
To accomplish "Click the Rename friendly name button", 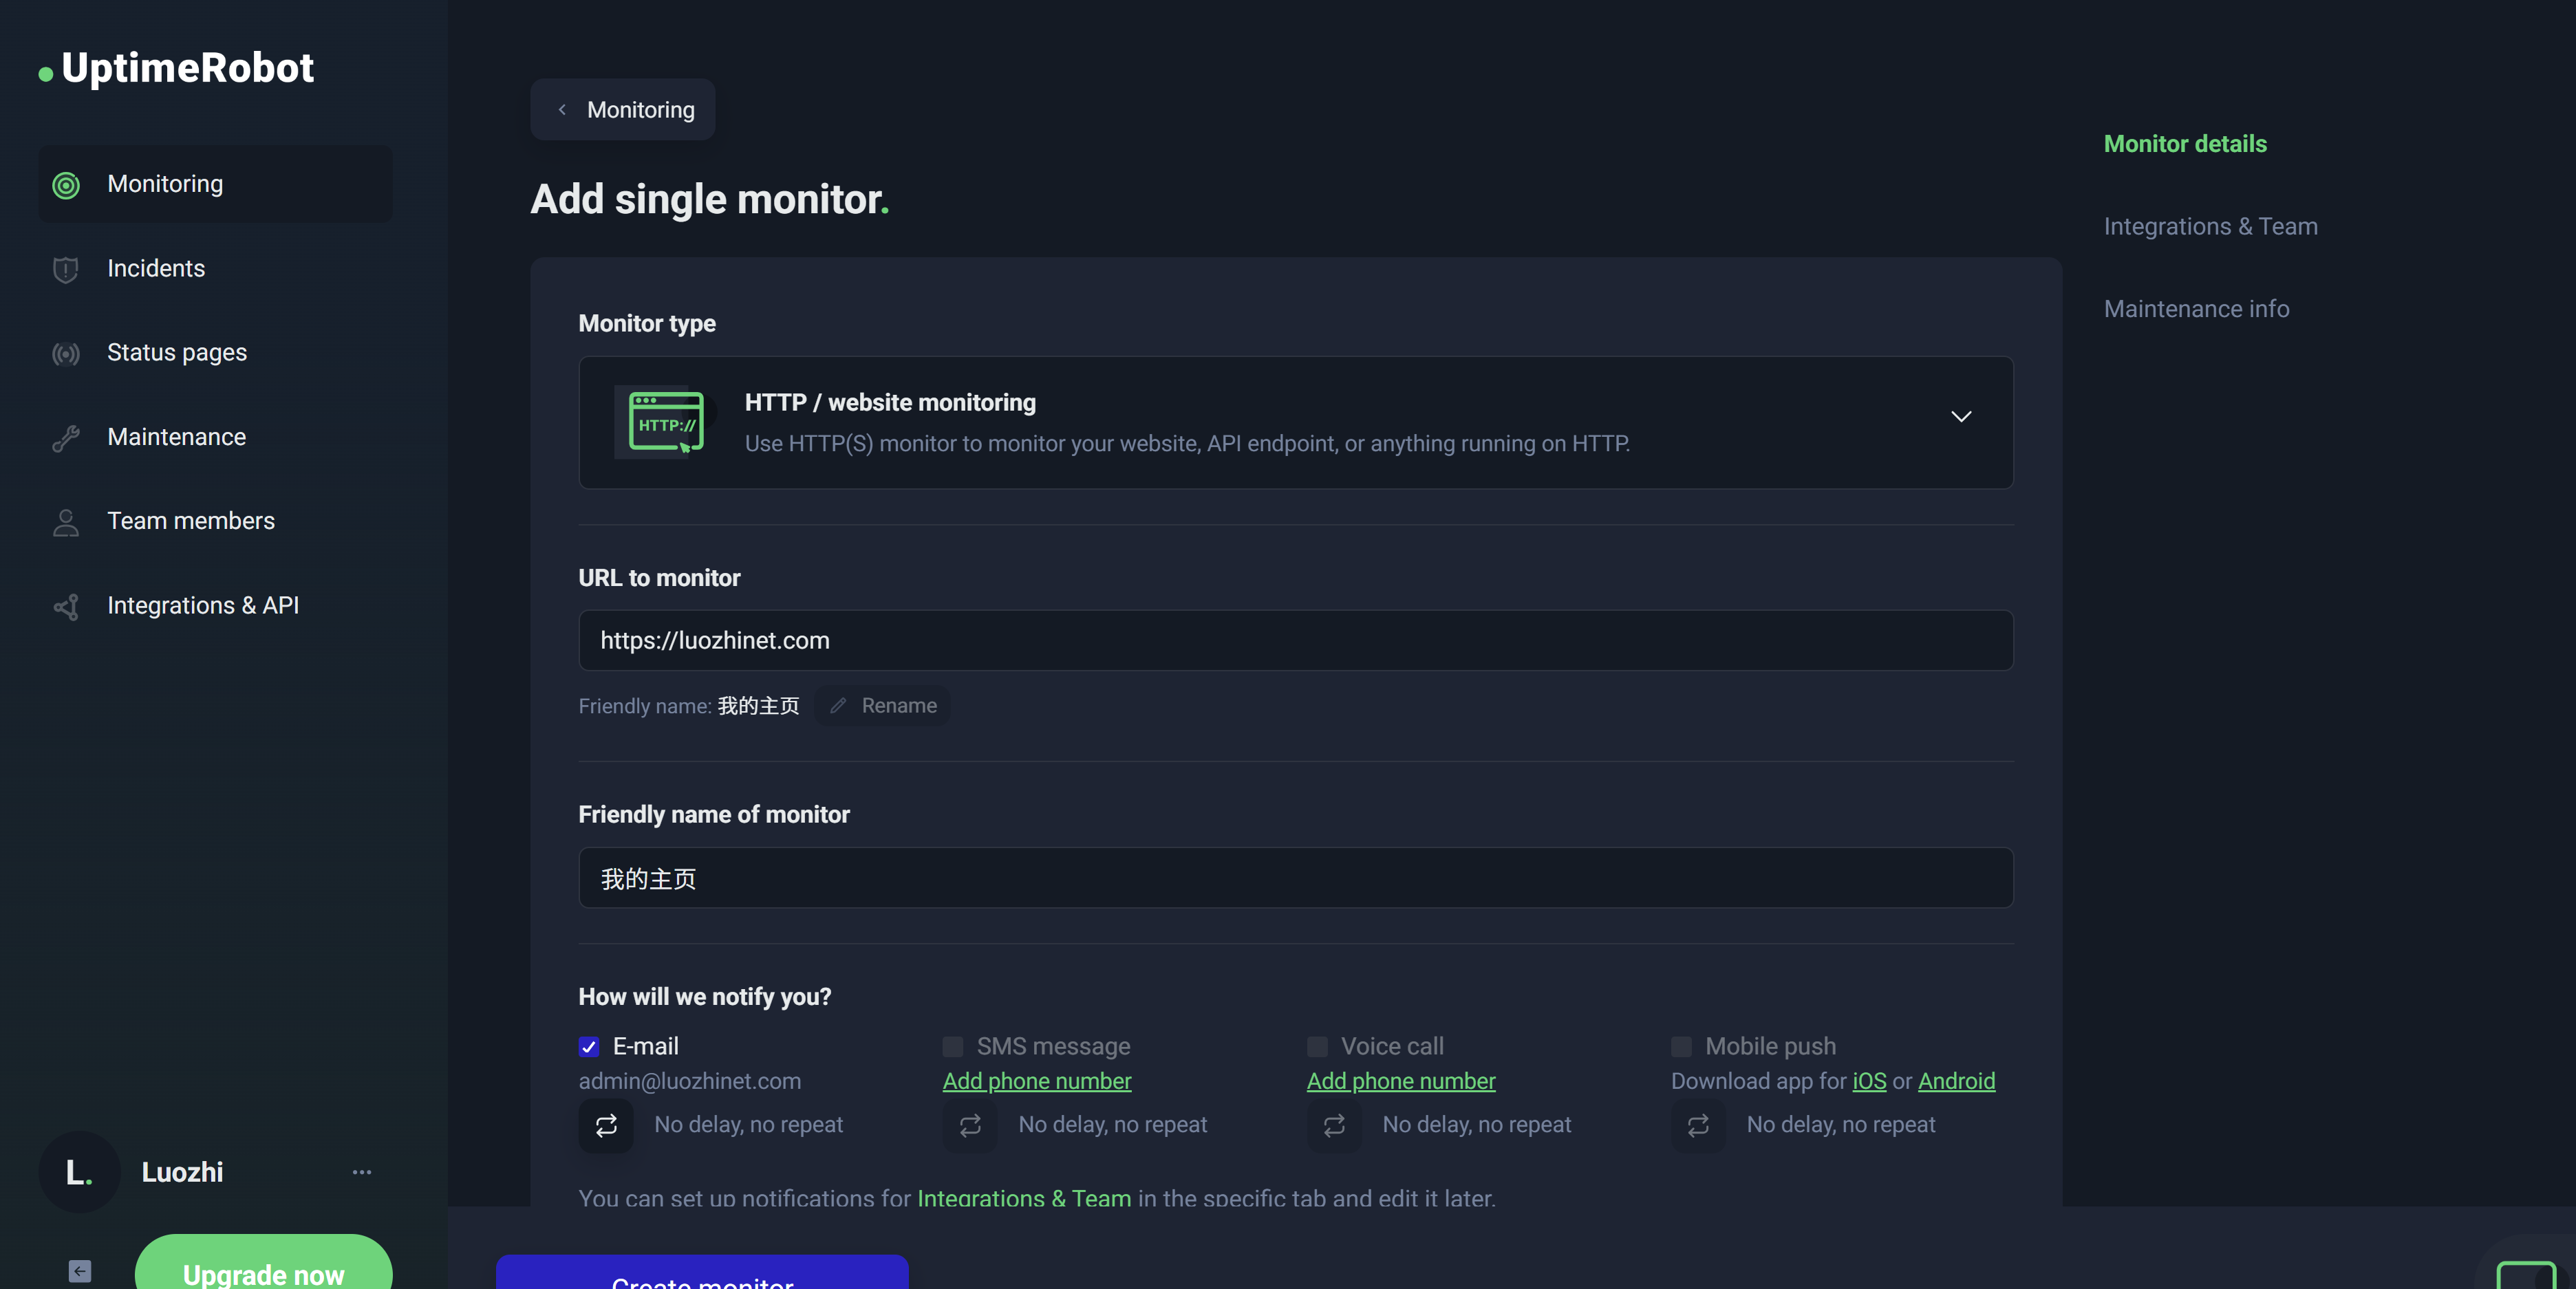I will pyautogui.click(x=883, y=706).
